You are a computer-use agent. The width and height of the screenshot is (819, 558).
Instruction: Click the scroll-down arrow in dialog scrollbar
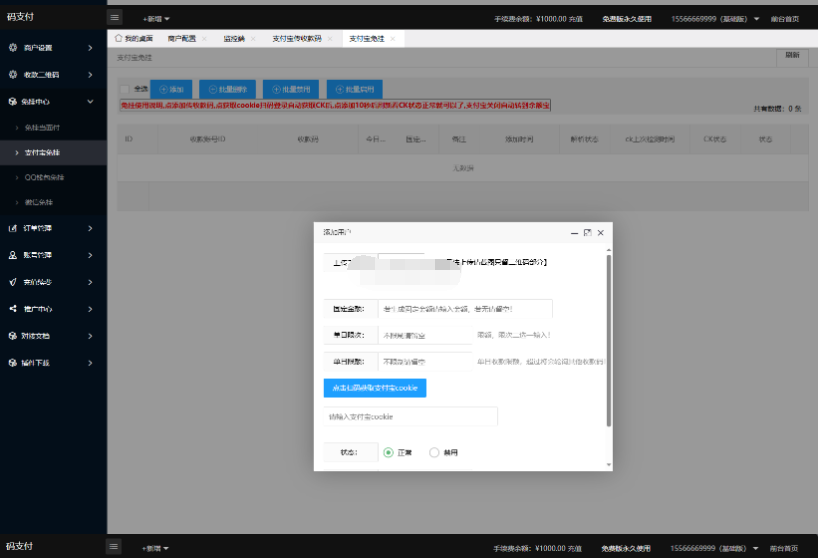point(609,464)
